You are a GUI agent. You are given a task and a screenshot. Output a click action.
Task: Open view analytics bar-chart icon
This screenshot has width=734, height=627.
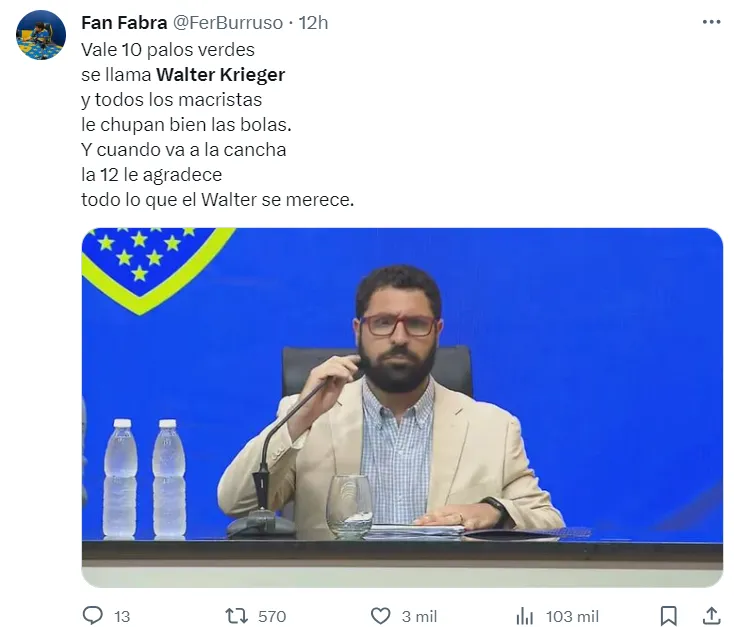pyautogui.click(x=523, y=615)
